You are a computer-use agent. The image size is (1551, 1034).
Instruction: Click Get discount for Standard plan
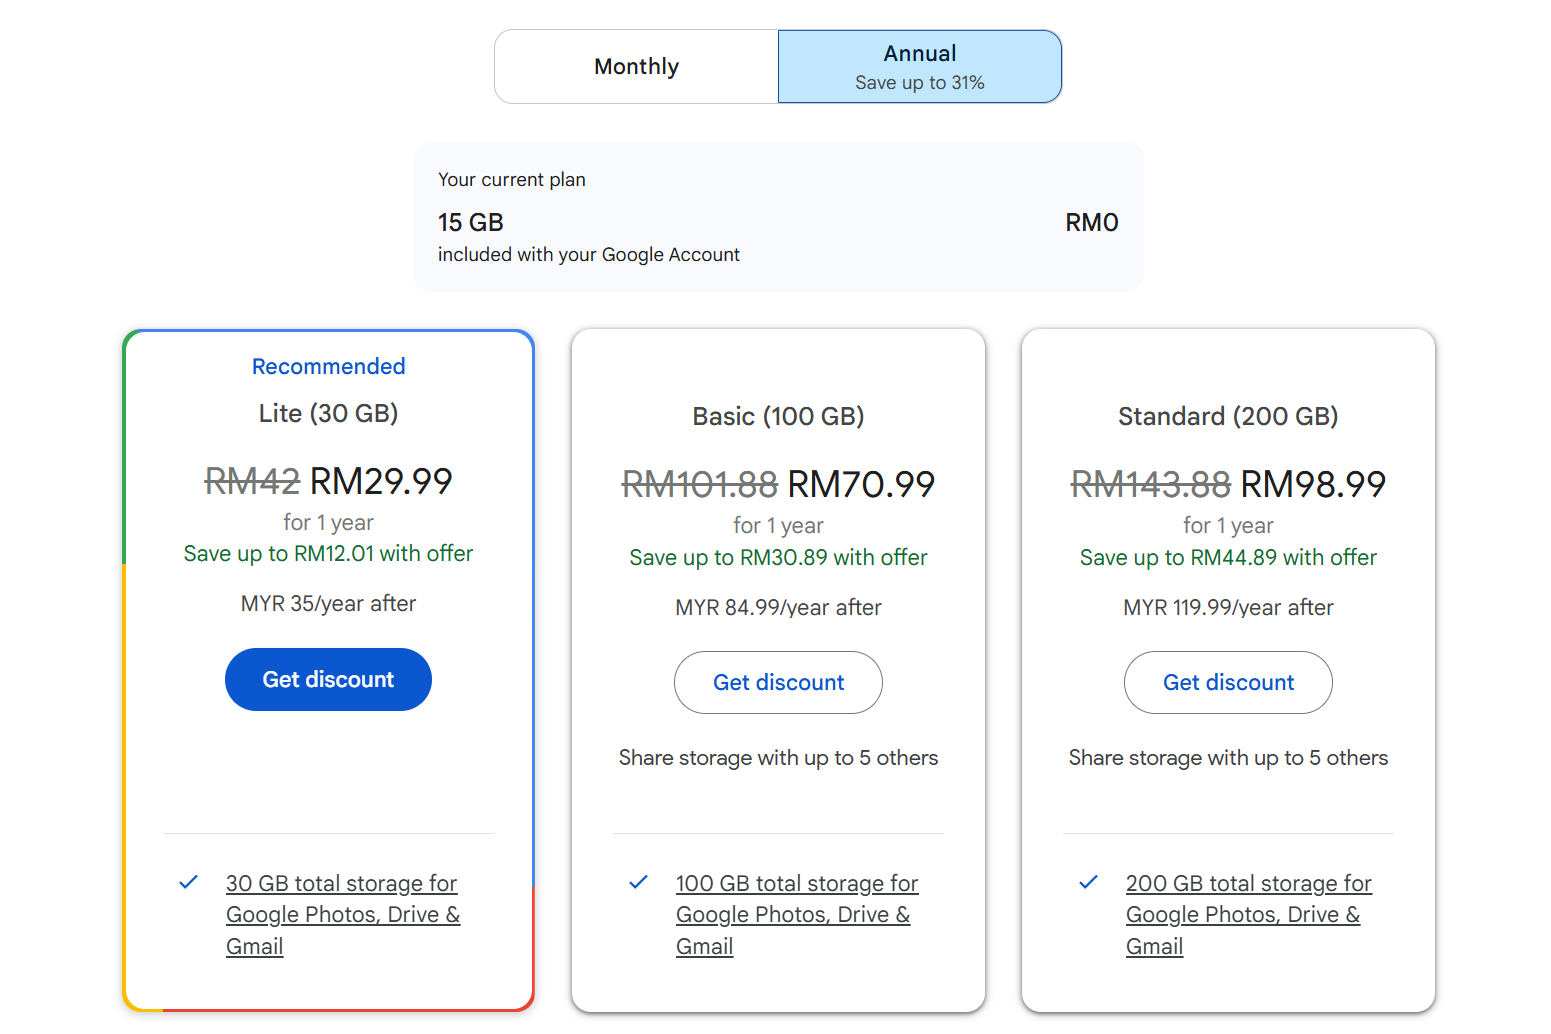(x=1228, y=683)
